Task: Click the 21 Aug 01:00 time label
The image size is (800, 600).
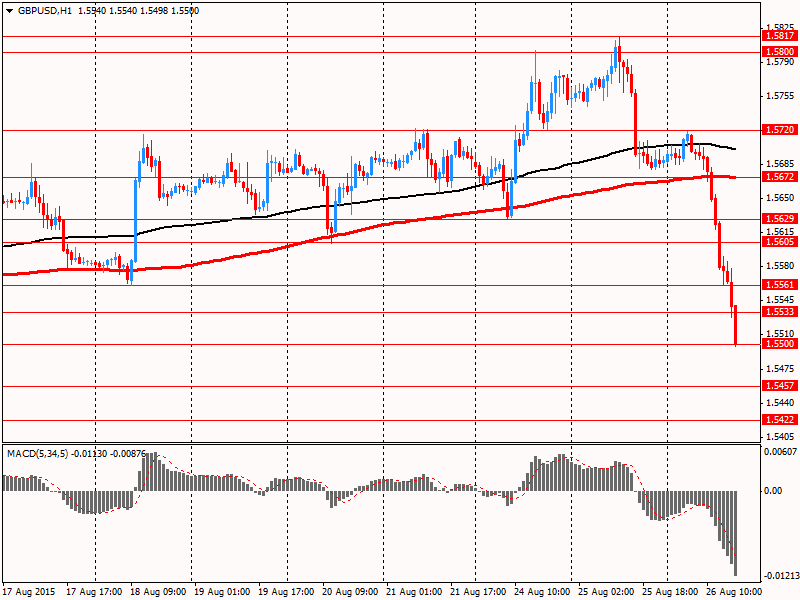Action: pyautogui.click(x=414, y=592)
